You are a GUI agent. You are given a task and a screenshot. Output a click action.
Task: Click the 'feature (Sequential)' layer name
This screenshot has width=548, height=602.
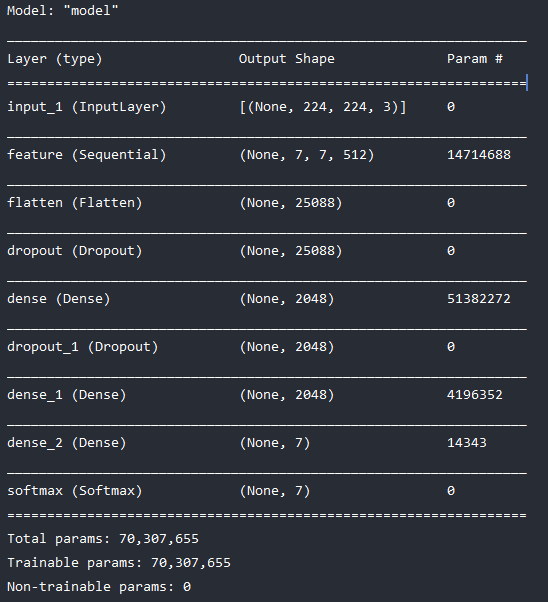[x=87, y=155]
